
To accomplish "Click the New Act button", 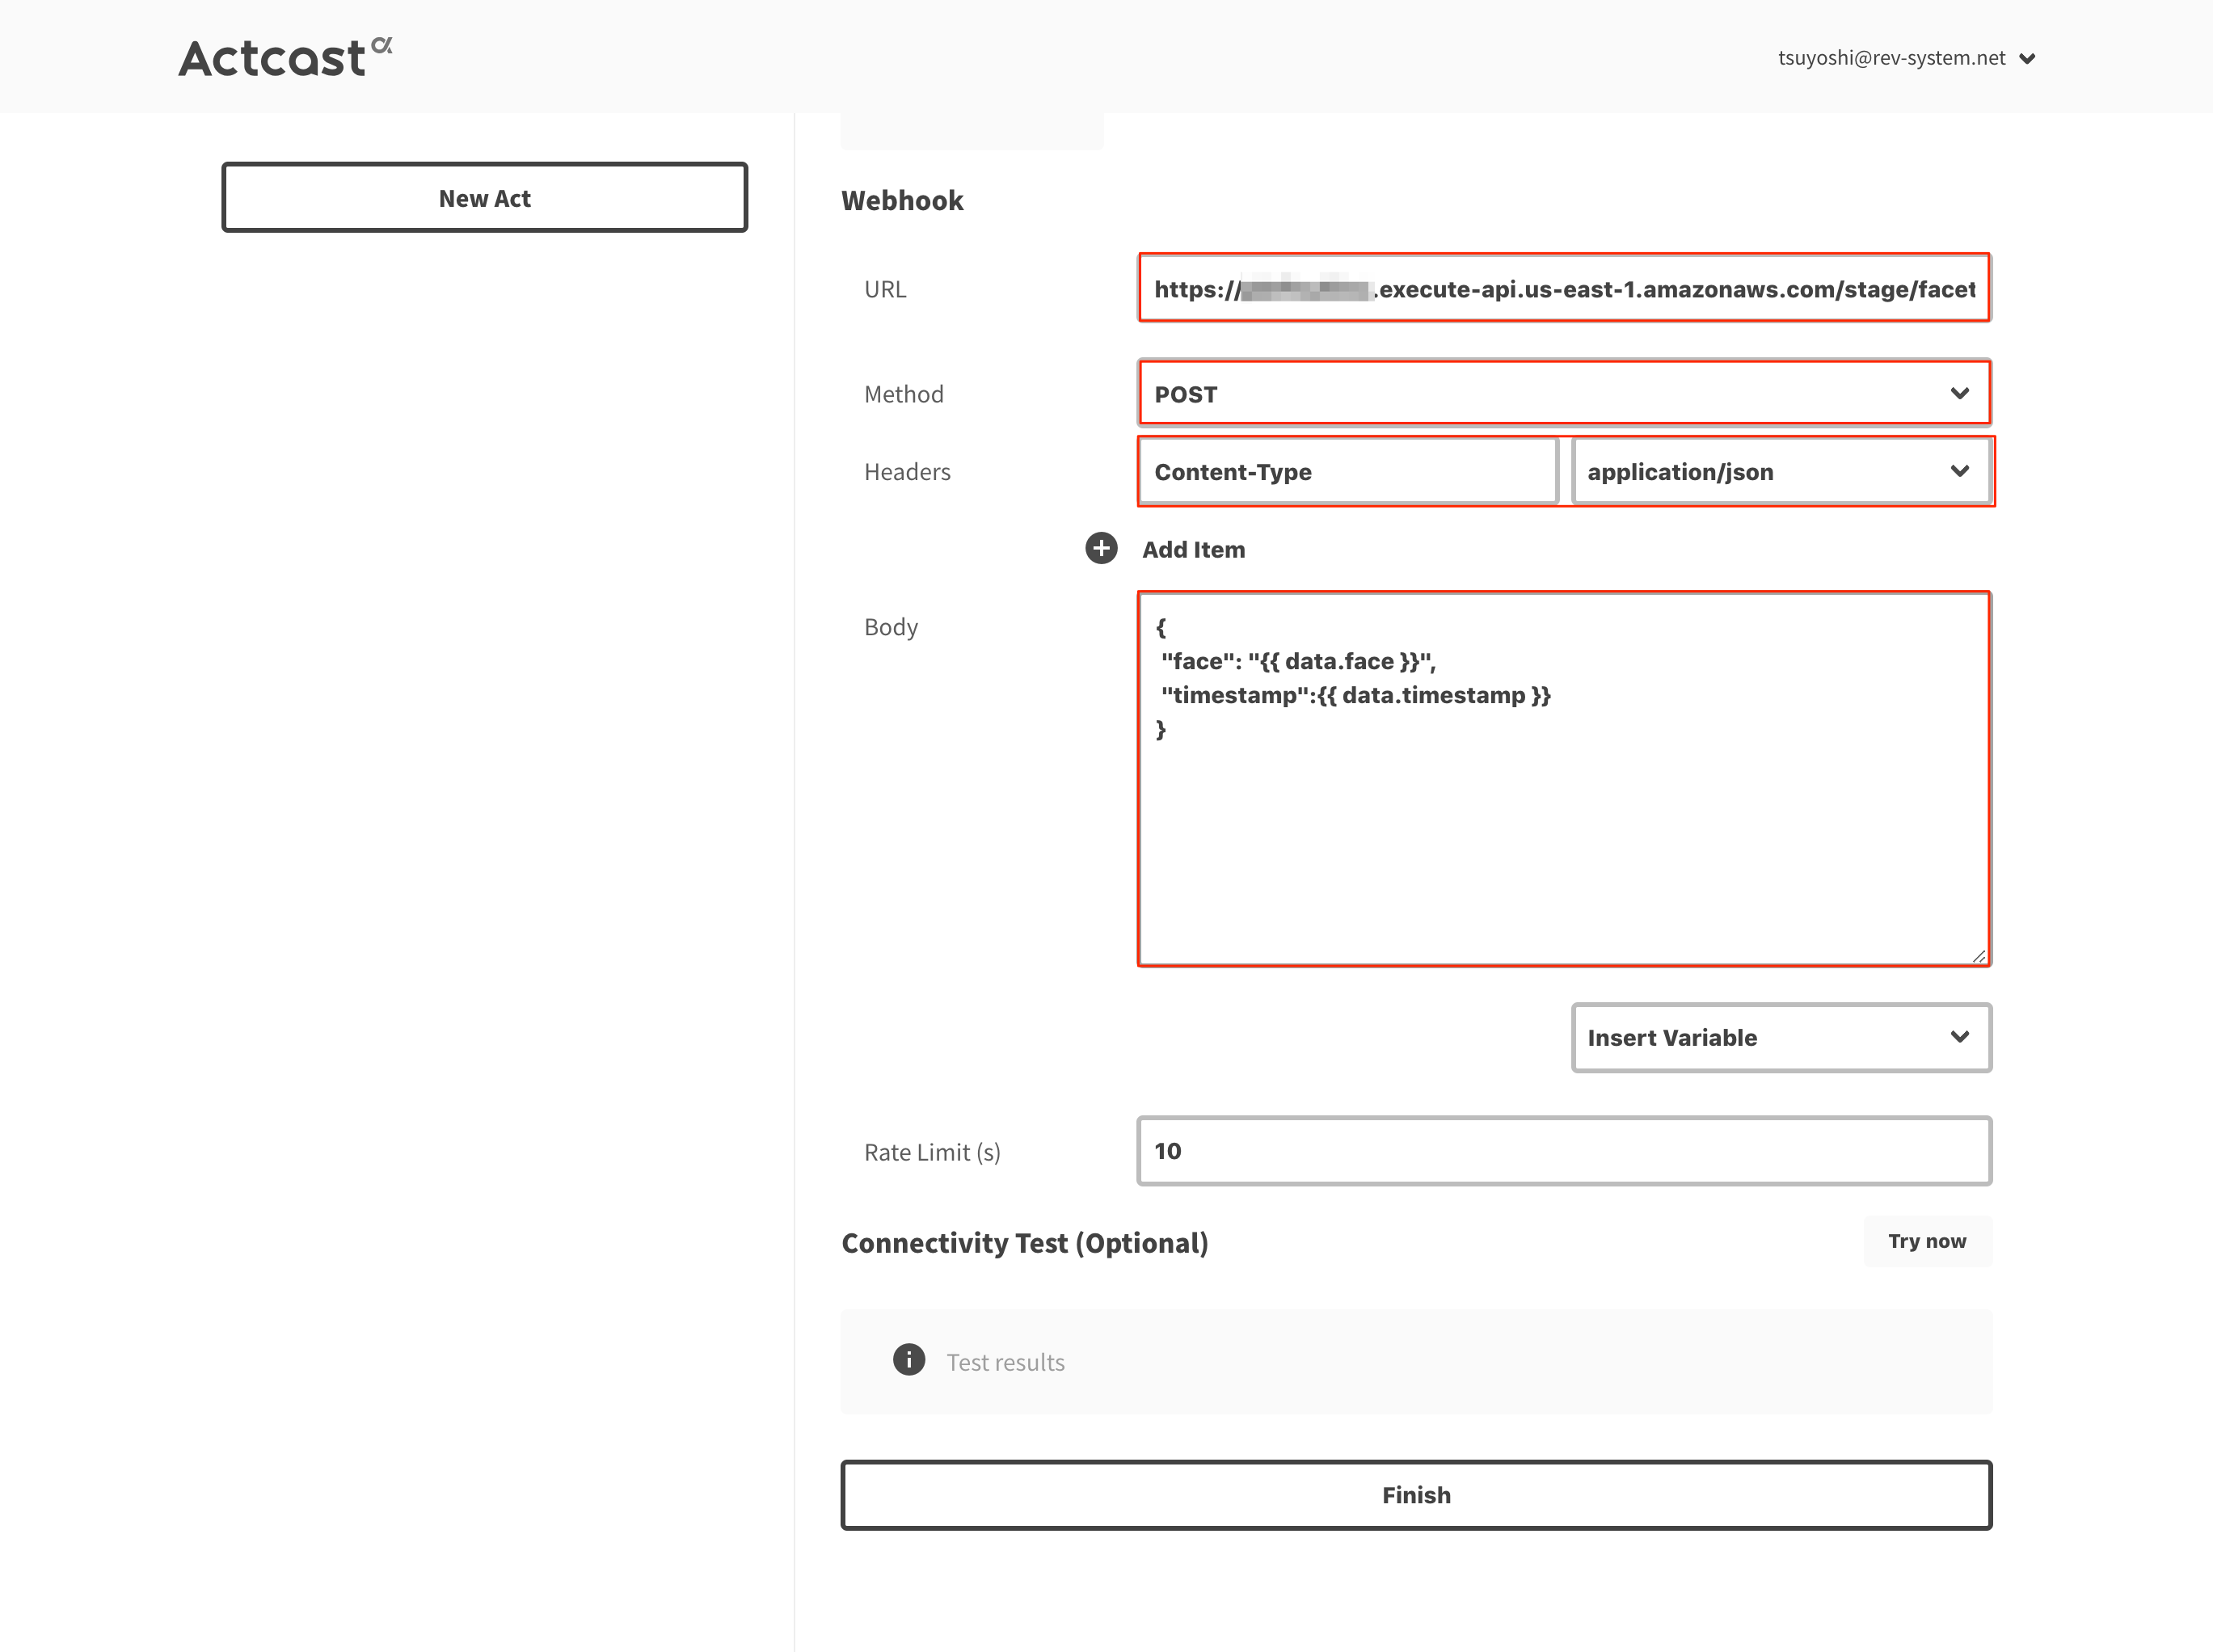I will 485,197.
